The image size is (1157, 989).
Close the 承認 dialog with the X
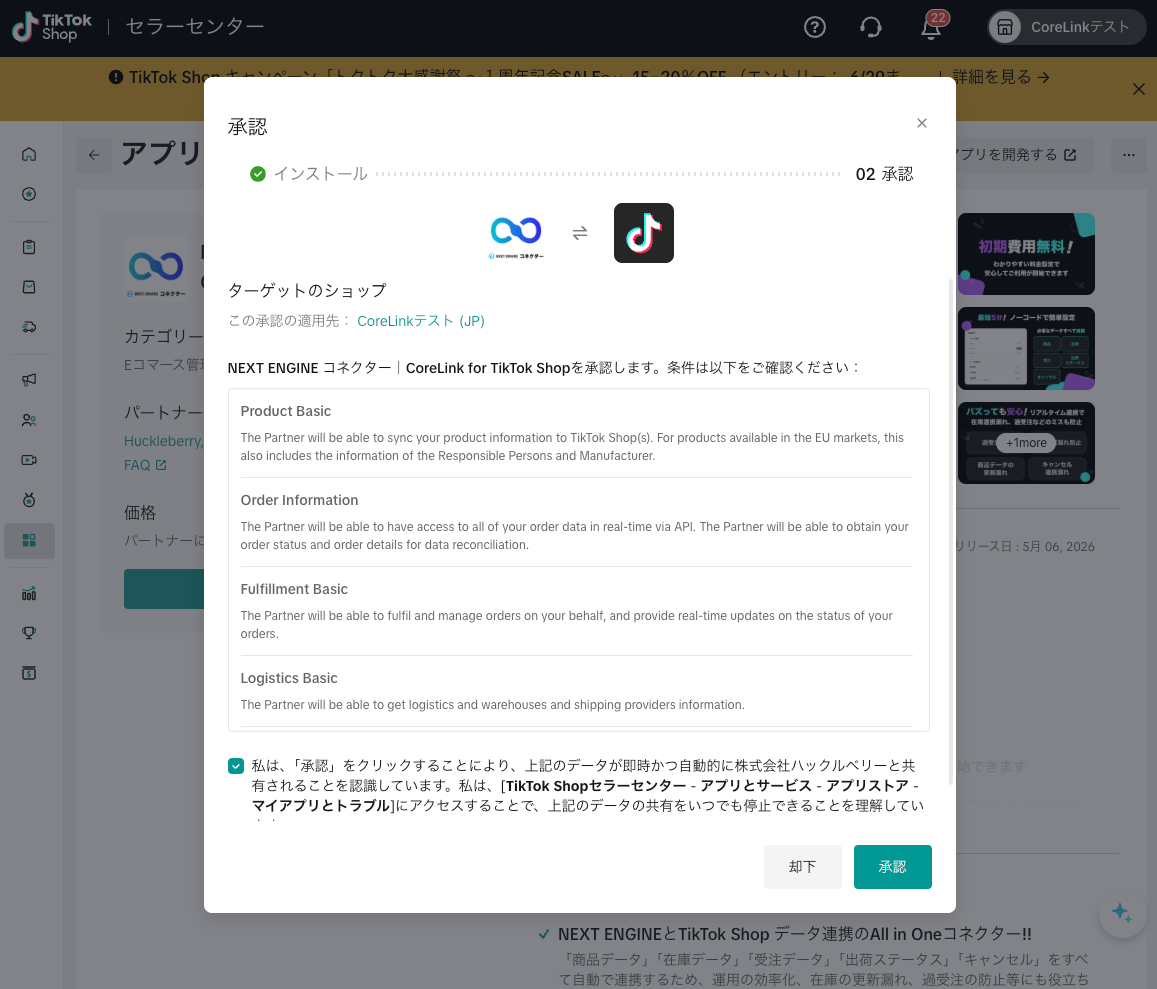click(x=922, y=123)
